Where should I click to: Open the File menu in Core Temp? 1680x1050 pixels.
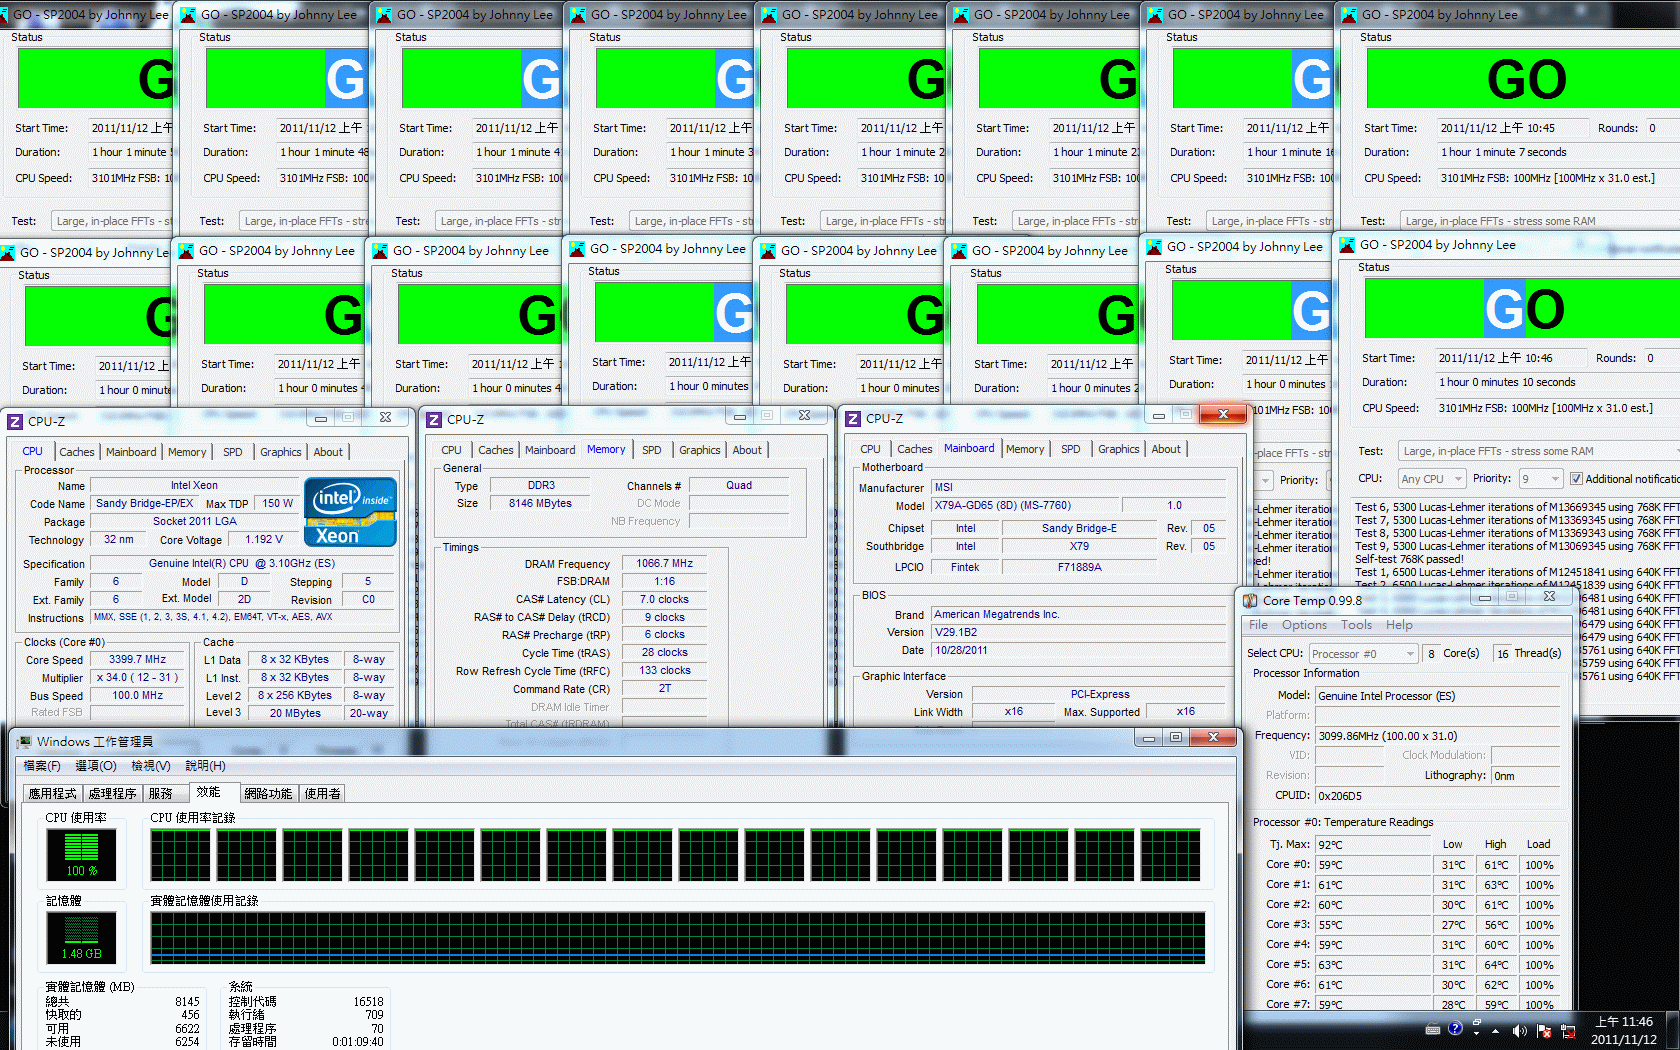tap(1258, 625)
